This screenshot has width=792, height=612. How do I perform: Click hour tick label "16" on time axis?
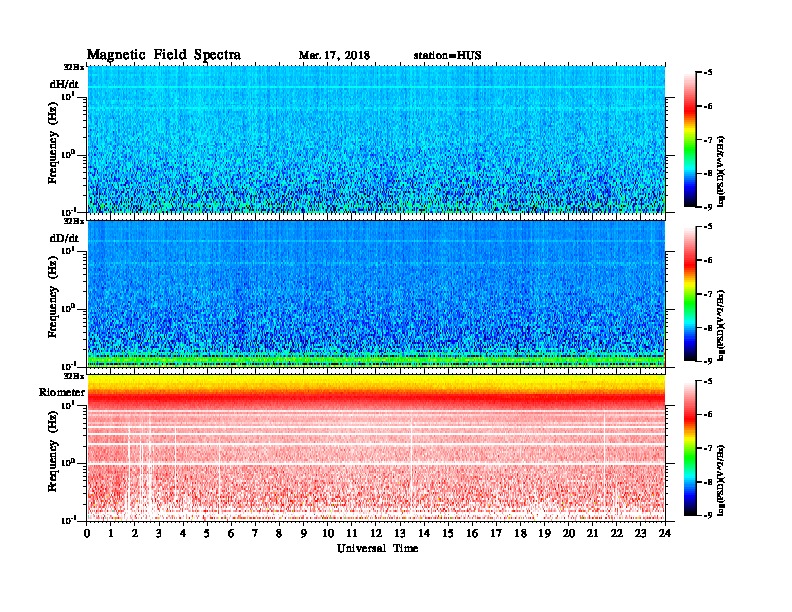472,533
